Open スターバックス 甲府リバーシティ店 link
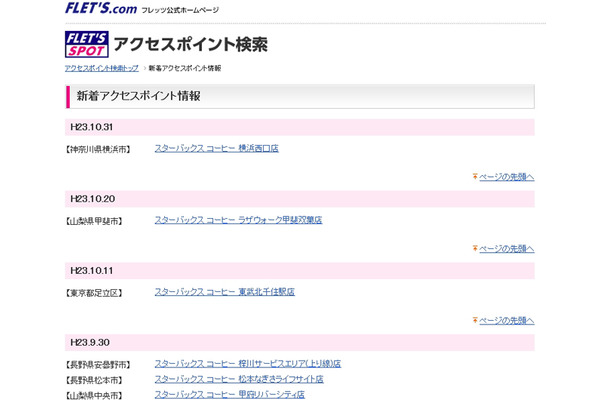The height and width of the screenshot is (400, 610). click(230, 394)
